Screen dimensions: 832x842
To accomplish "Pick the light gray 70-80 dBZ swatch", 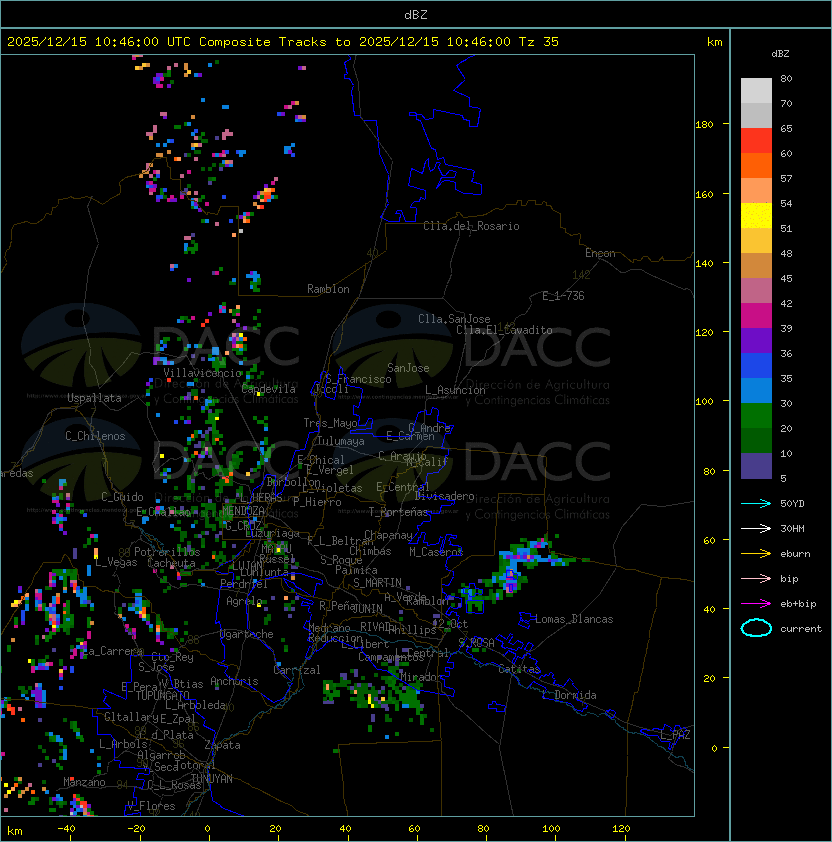I will tap(756, 91).
